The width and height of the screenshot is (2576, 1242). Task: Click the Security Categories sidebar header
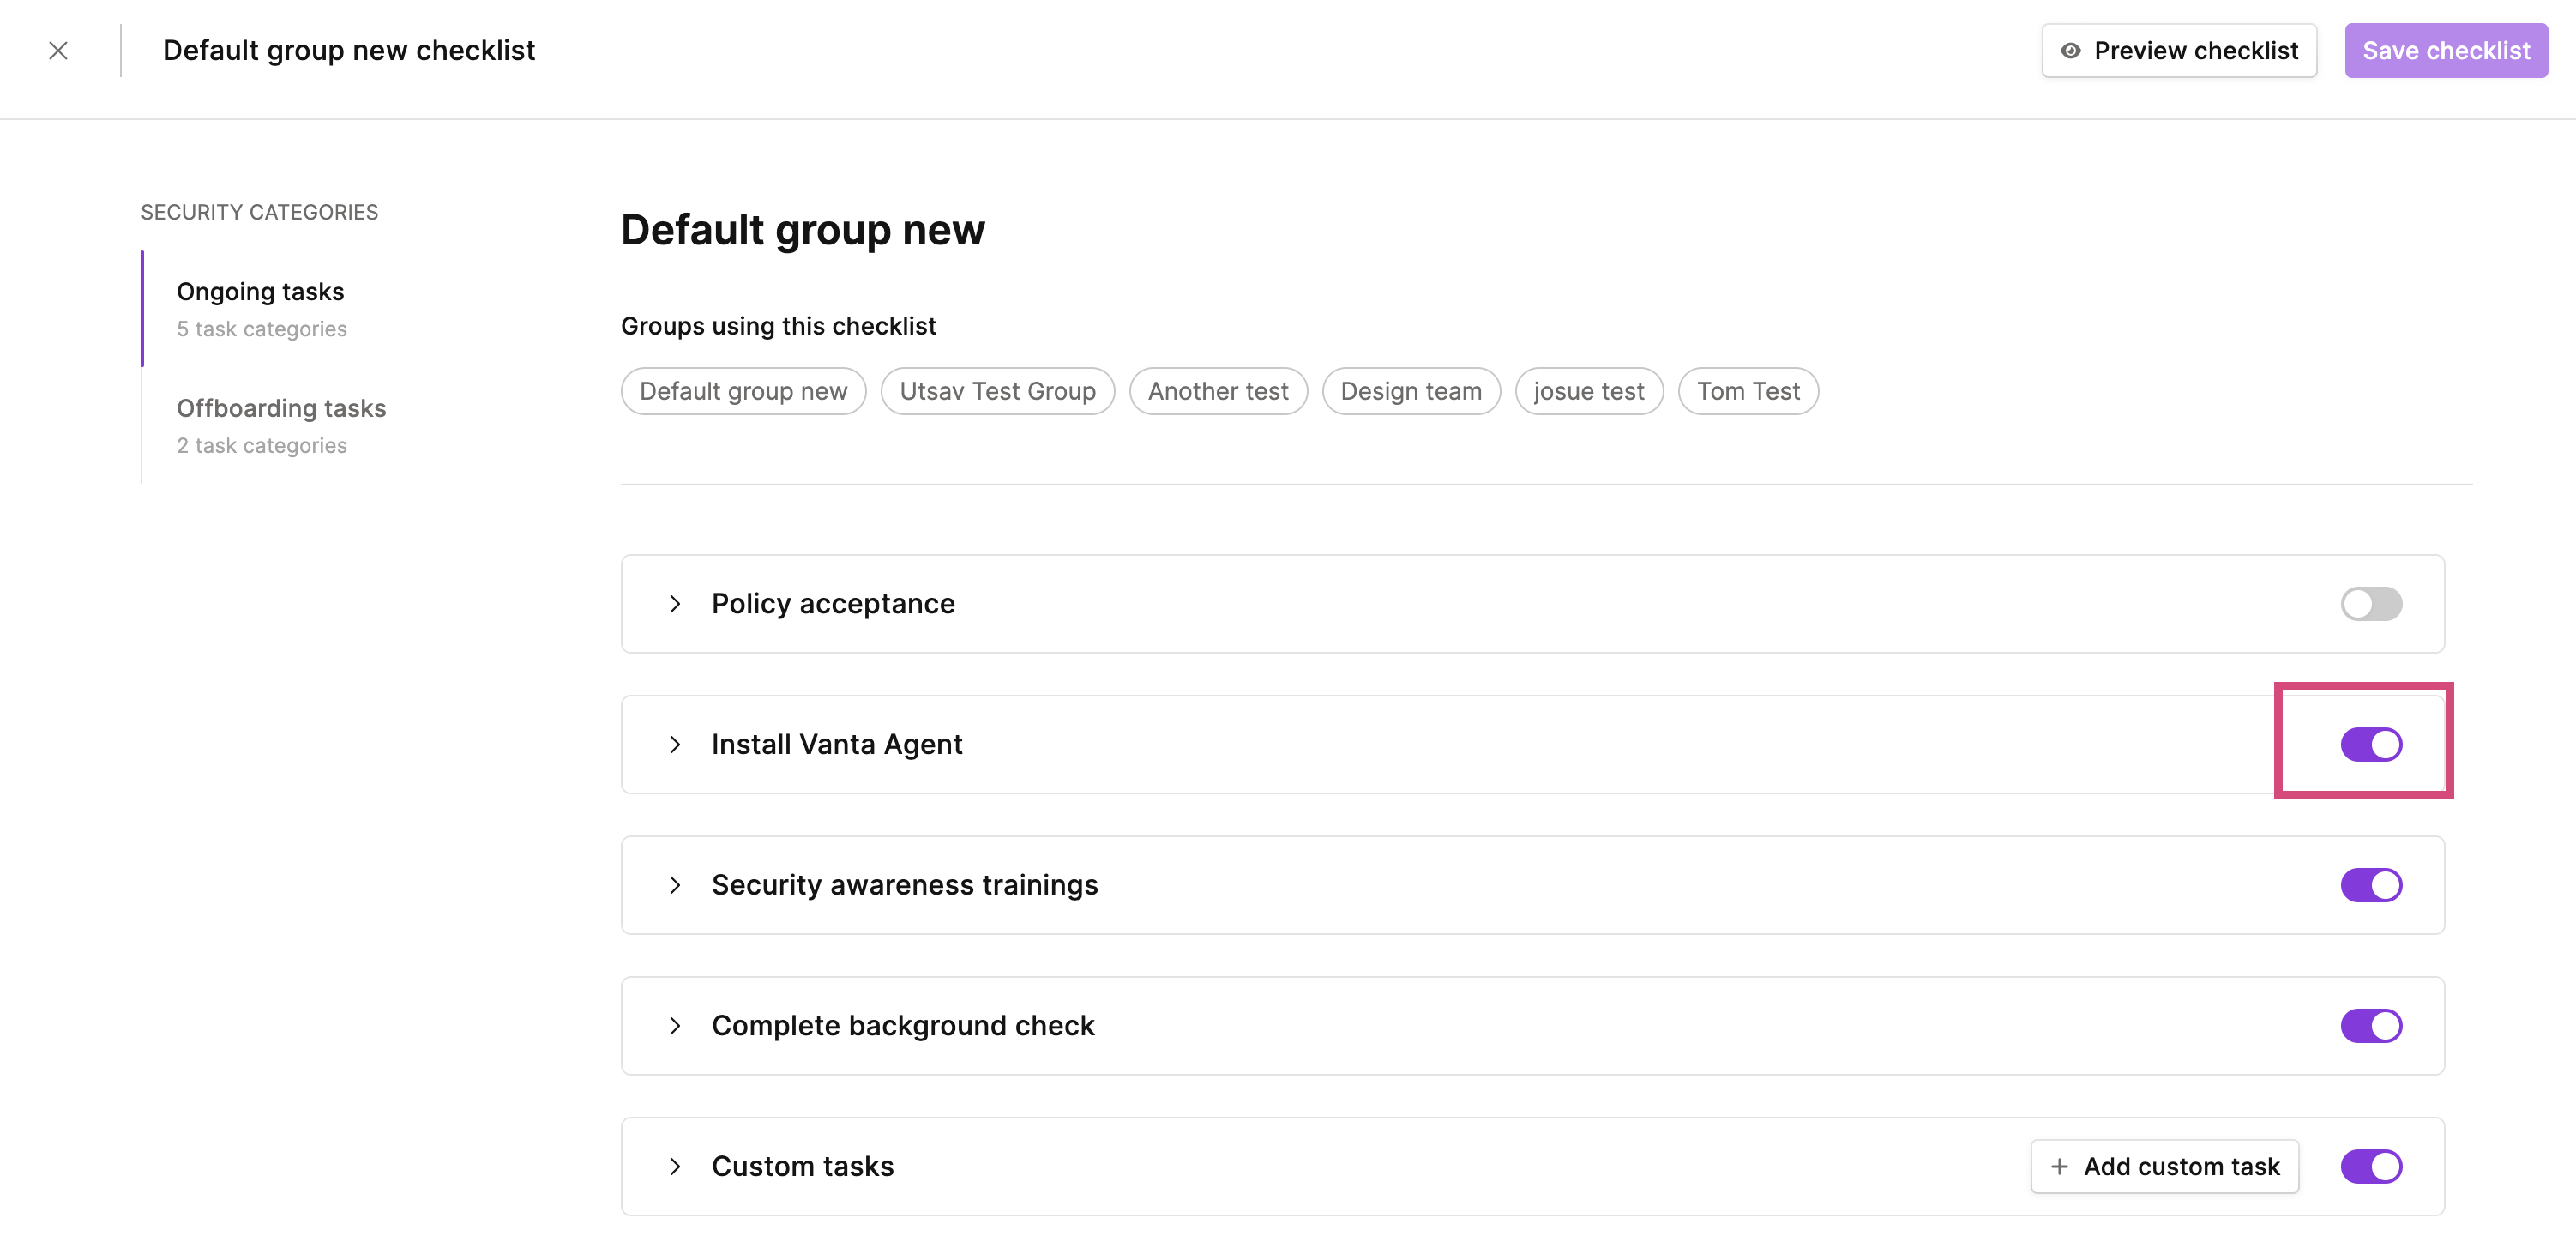(x=259, y=213)
